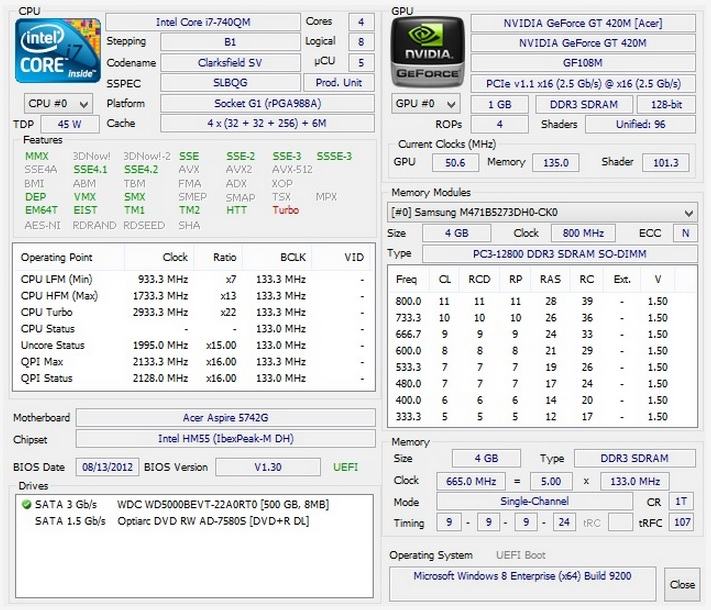
Task: Select the 333.3 frequency timing row
Action: coord(542,416)
